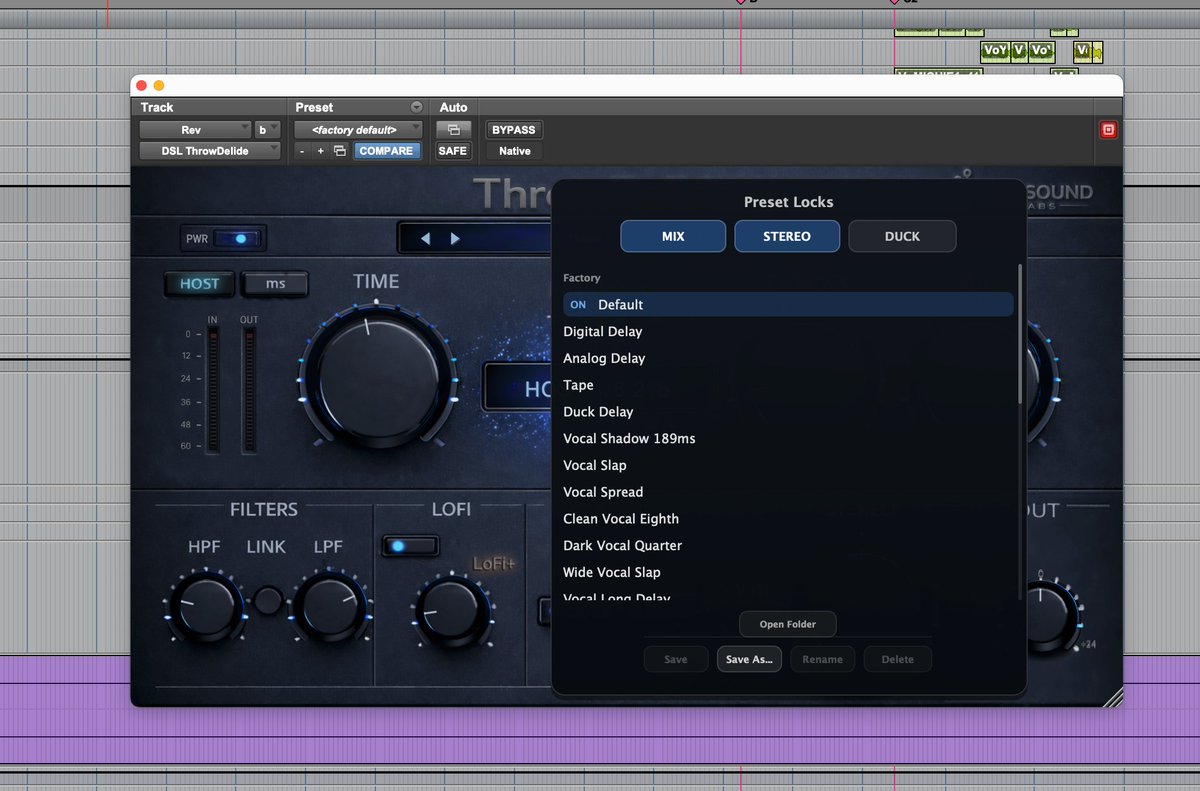Toggle the MIX preset lock

[673, 236]
